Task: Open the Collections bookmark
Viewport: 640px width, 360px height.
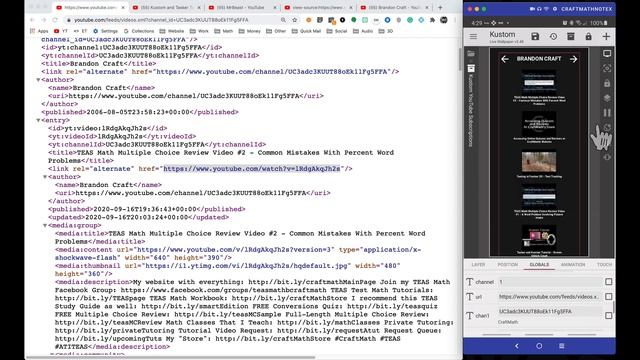Action: tap(139, 31)
